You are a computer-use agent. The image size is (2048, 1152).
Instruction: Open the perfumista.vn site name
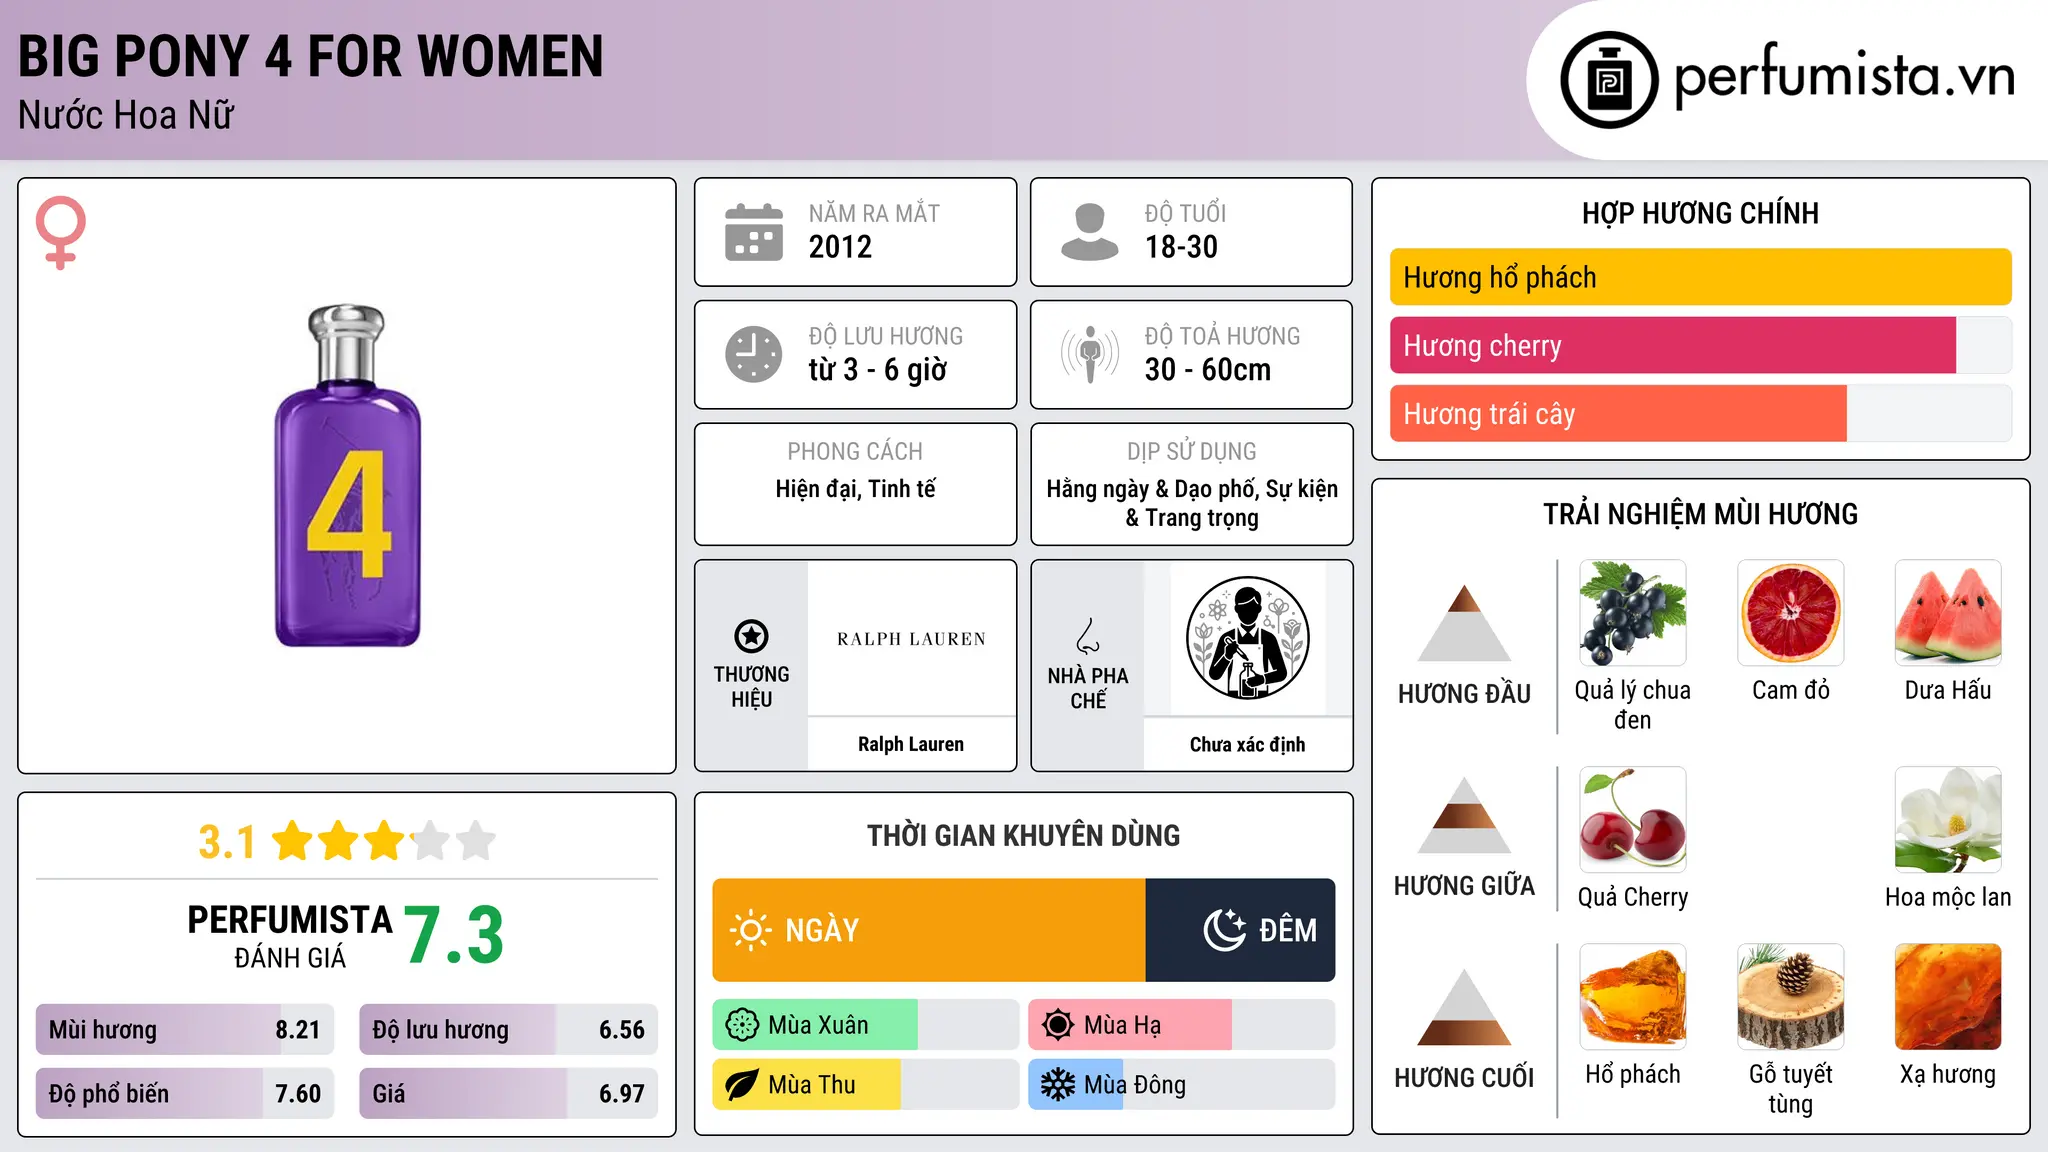pyautogui.click(x=1844, y=76)
